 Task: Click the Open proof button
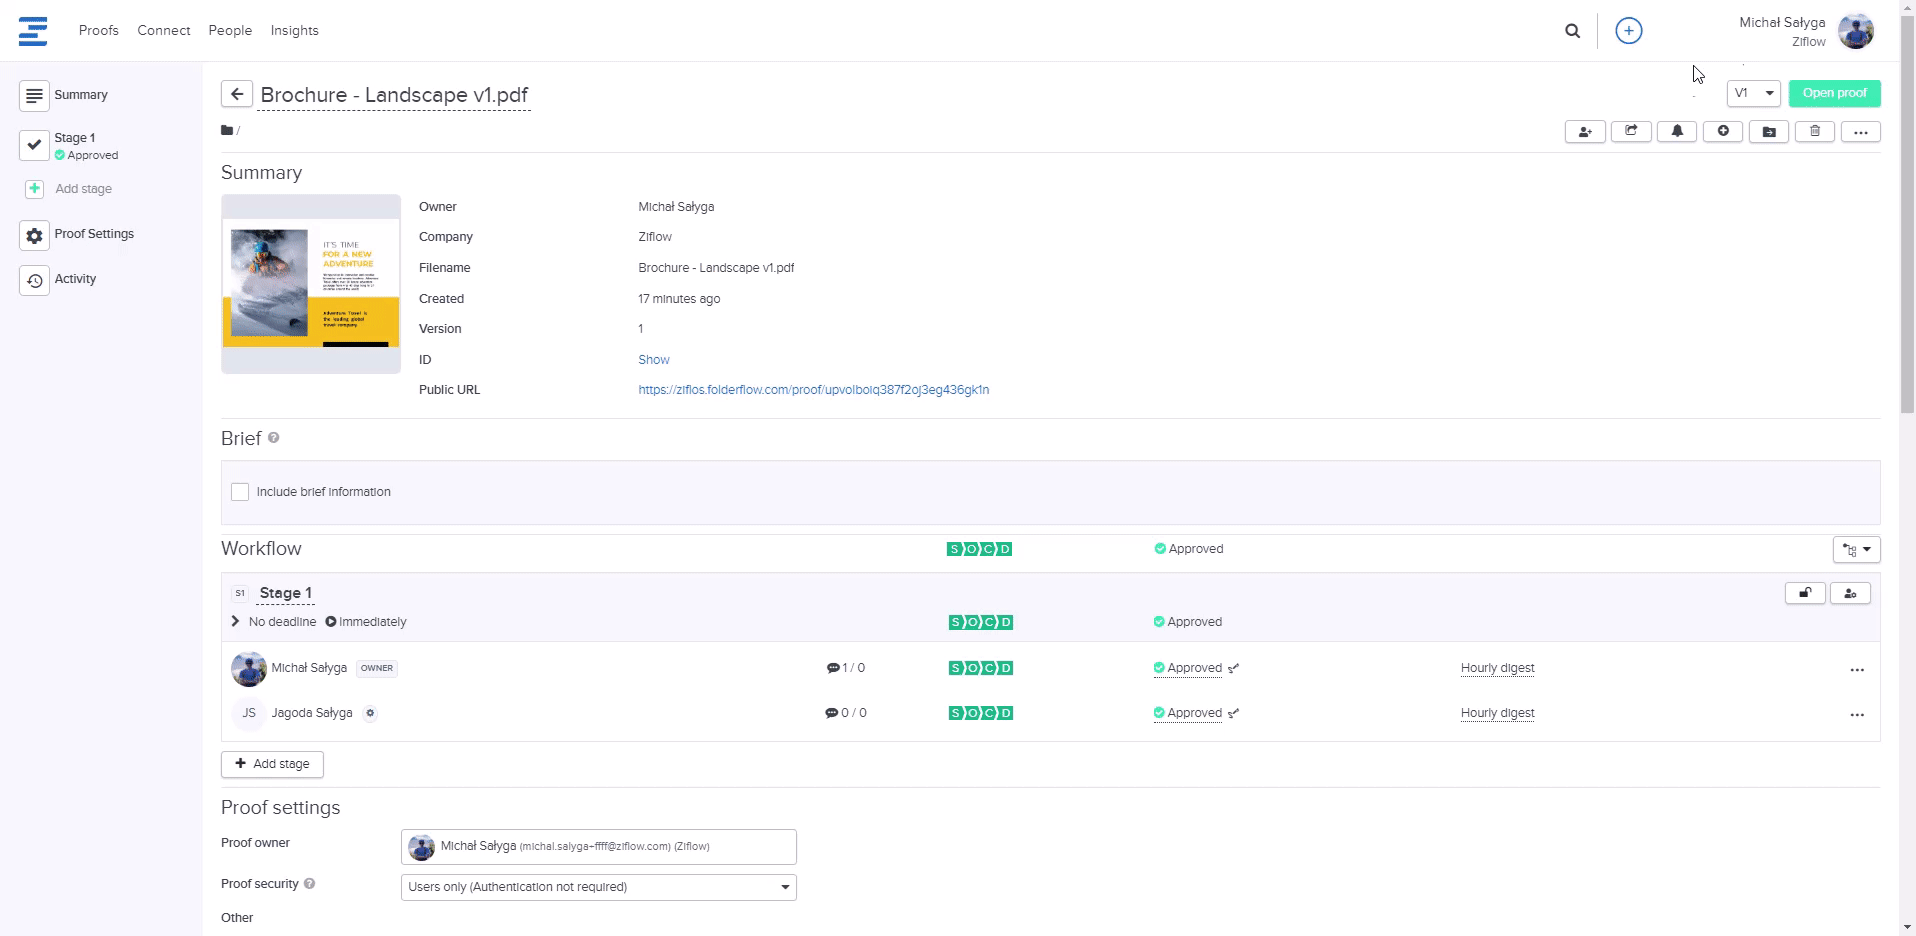1834,93
